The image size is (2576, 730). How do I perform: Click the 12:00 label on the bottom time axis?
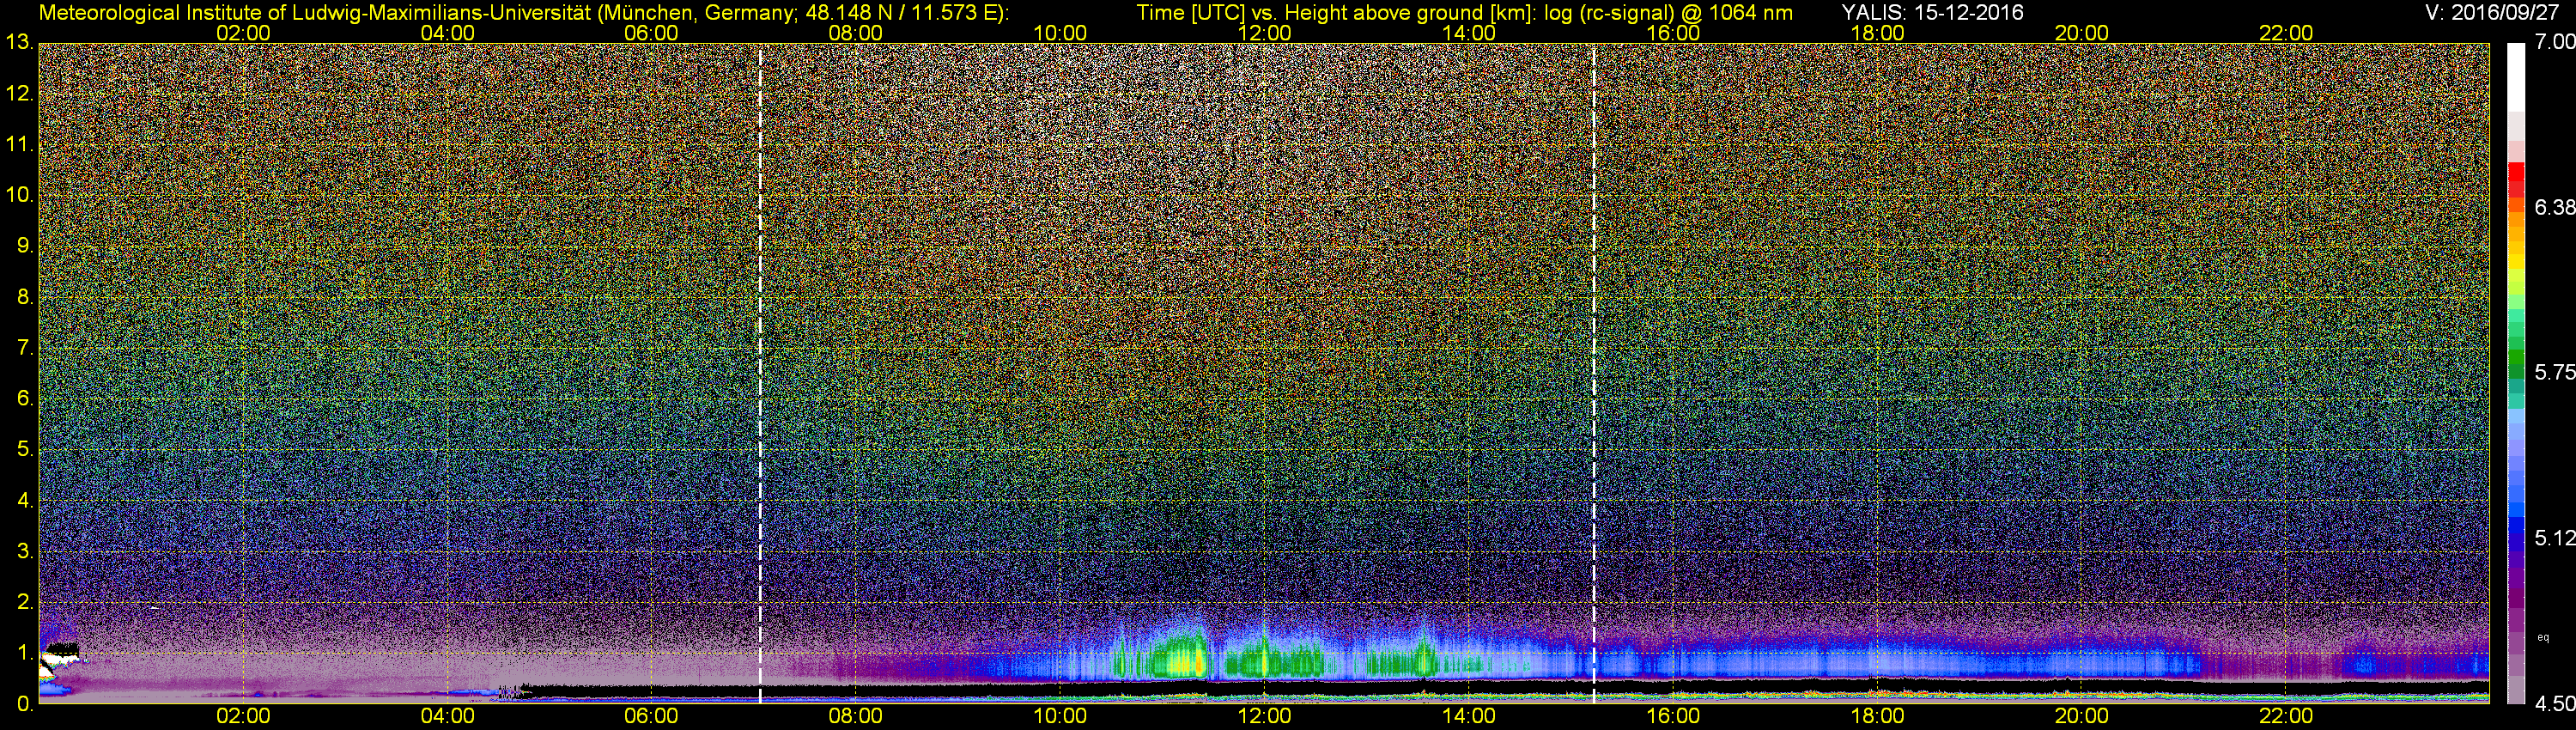pos(1264,716)
